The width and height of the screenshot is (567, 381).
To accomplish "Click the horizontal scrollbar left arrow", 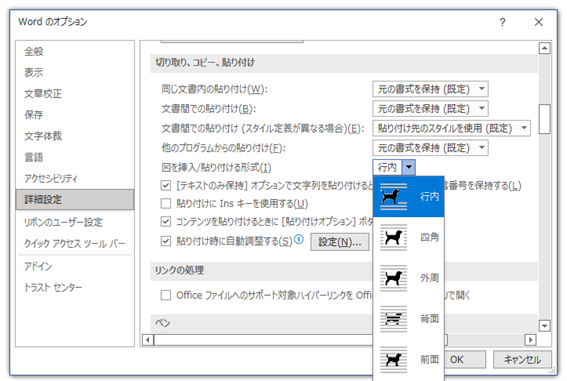I will tap(148, 340).
